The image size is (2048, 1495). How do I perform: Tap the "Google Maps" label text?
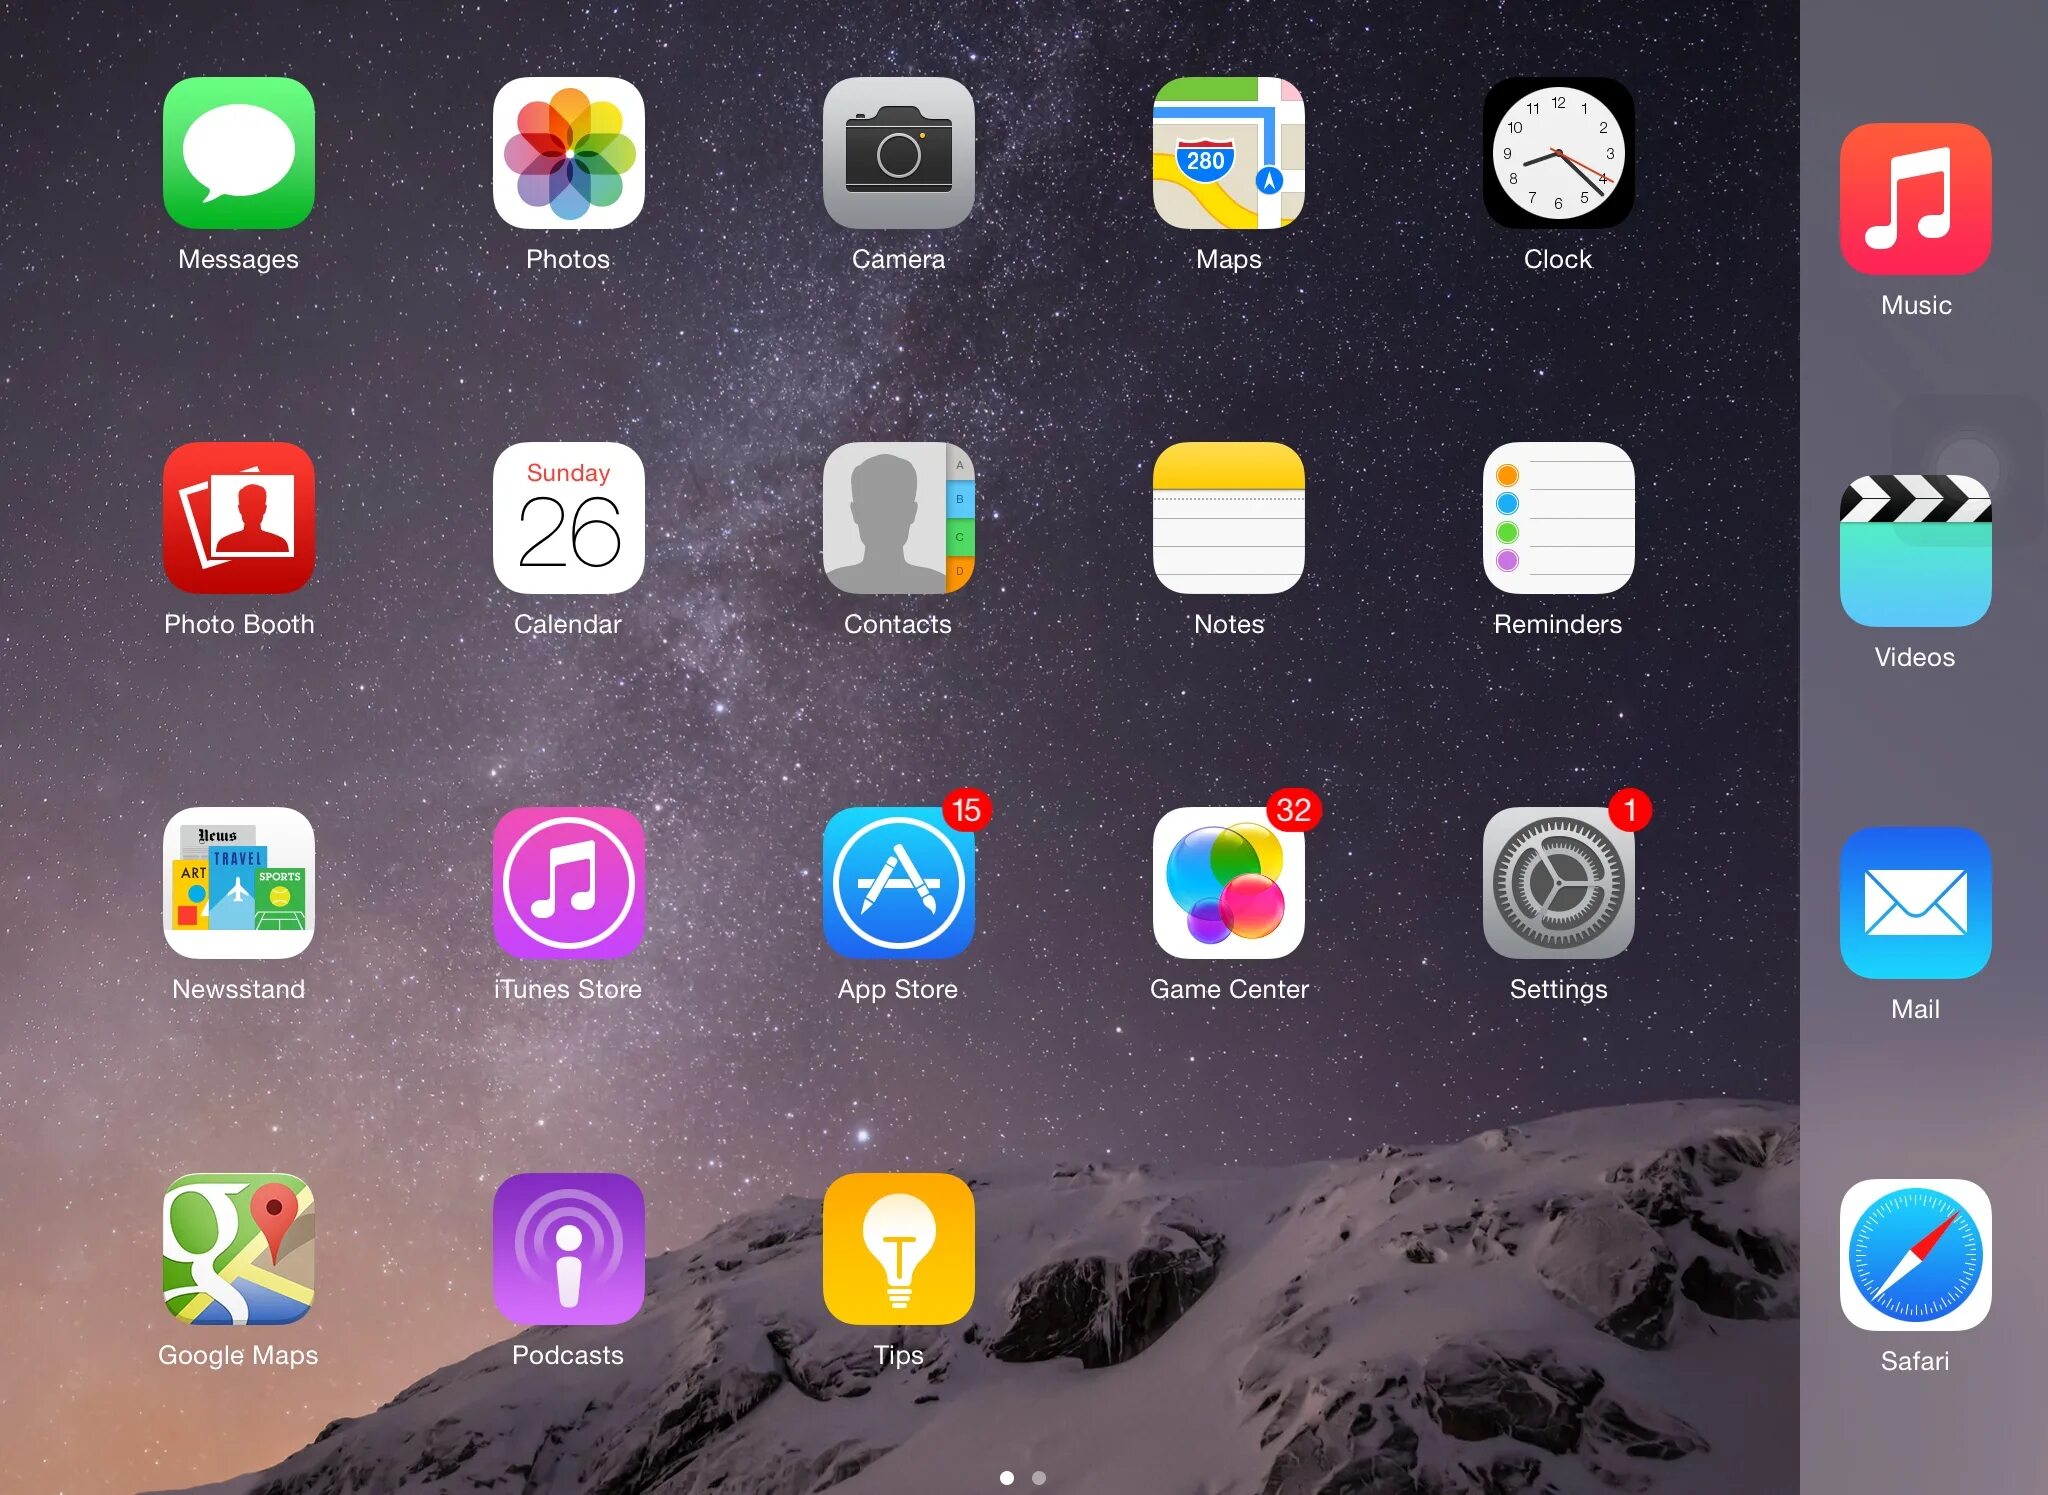238,1355
